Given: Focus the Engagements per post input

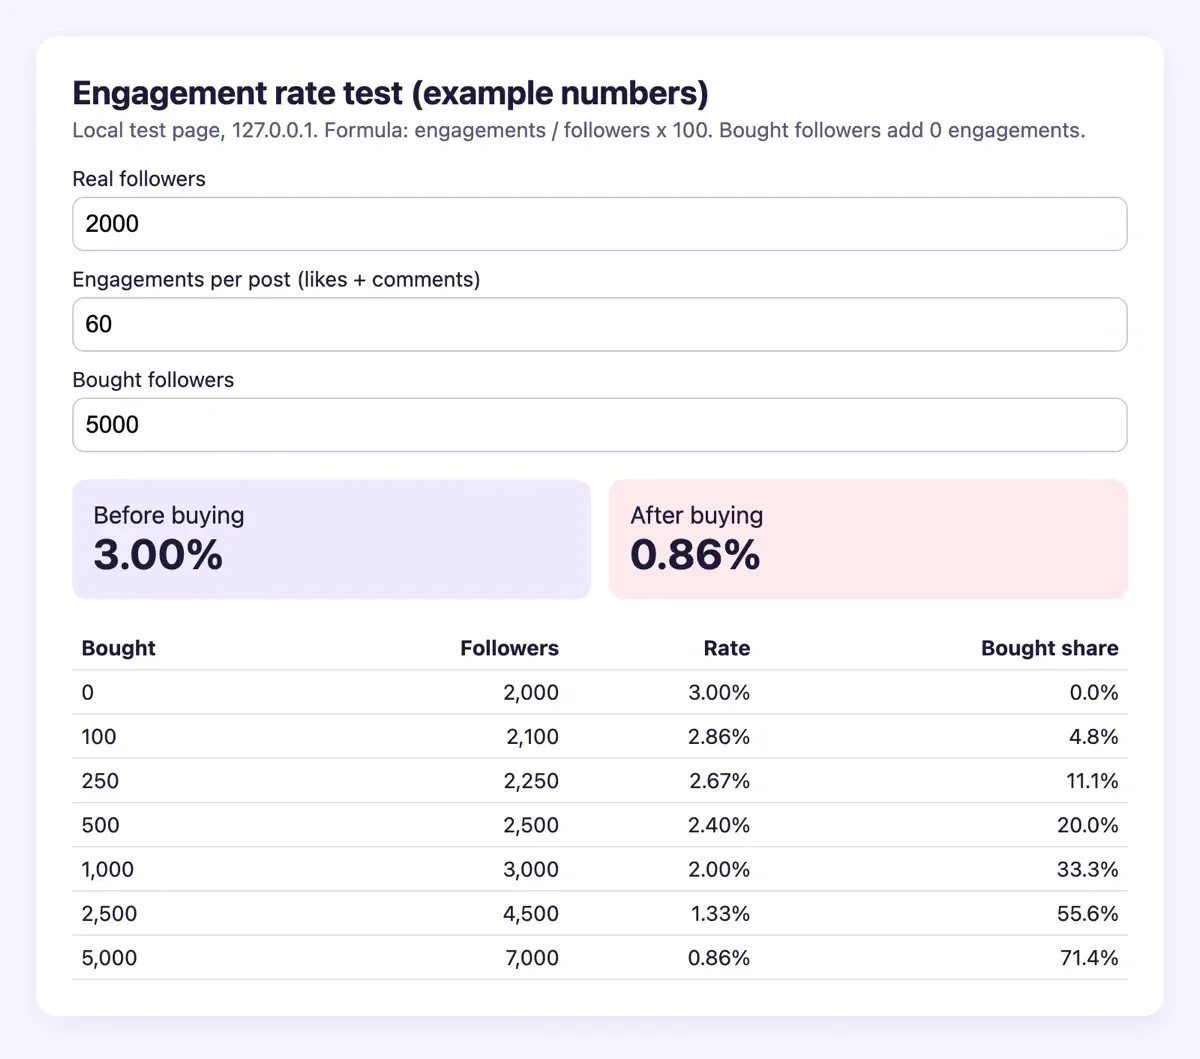Looking at the screenshot, I should (x=600, y=324).
